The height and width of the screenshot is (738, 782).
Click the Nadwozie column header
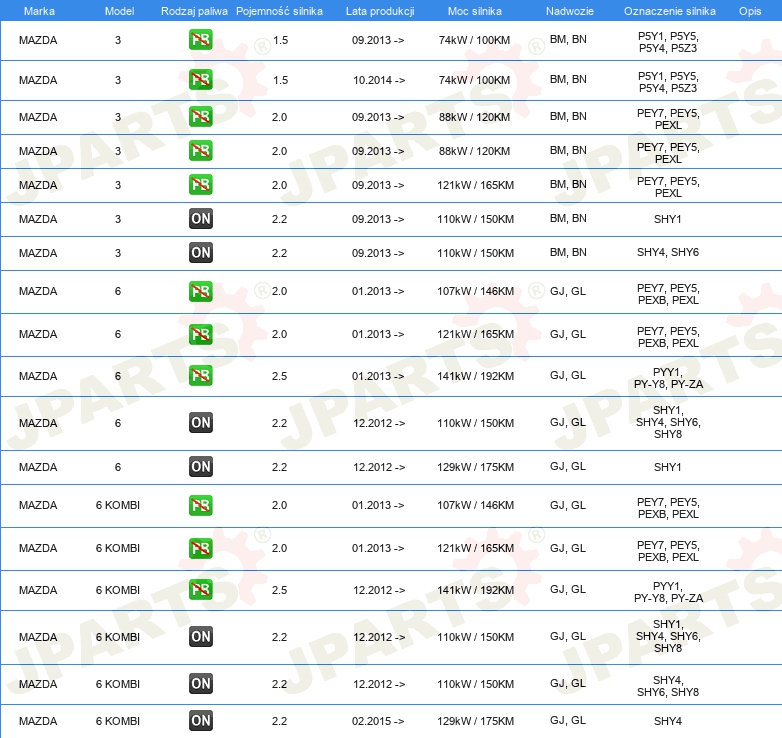click(570, 11)
